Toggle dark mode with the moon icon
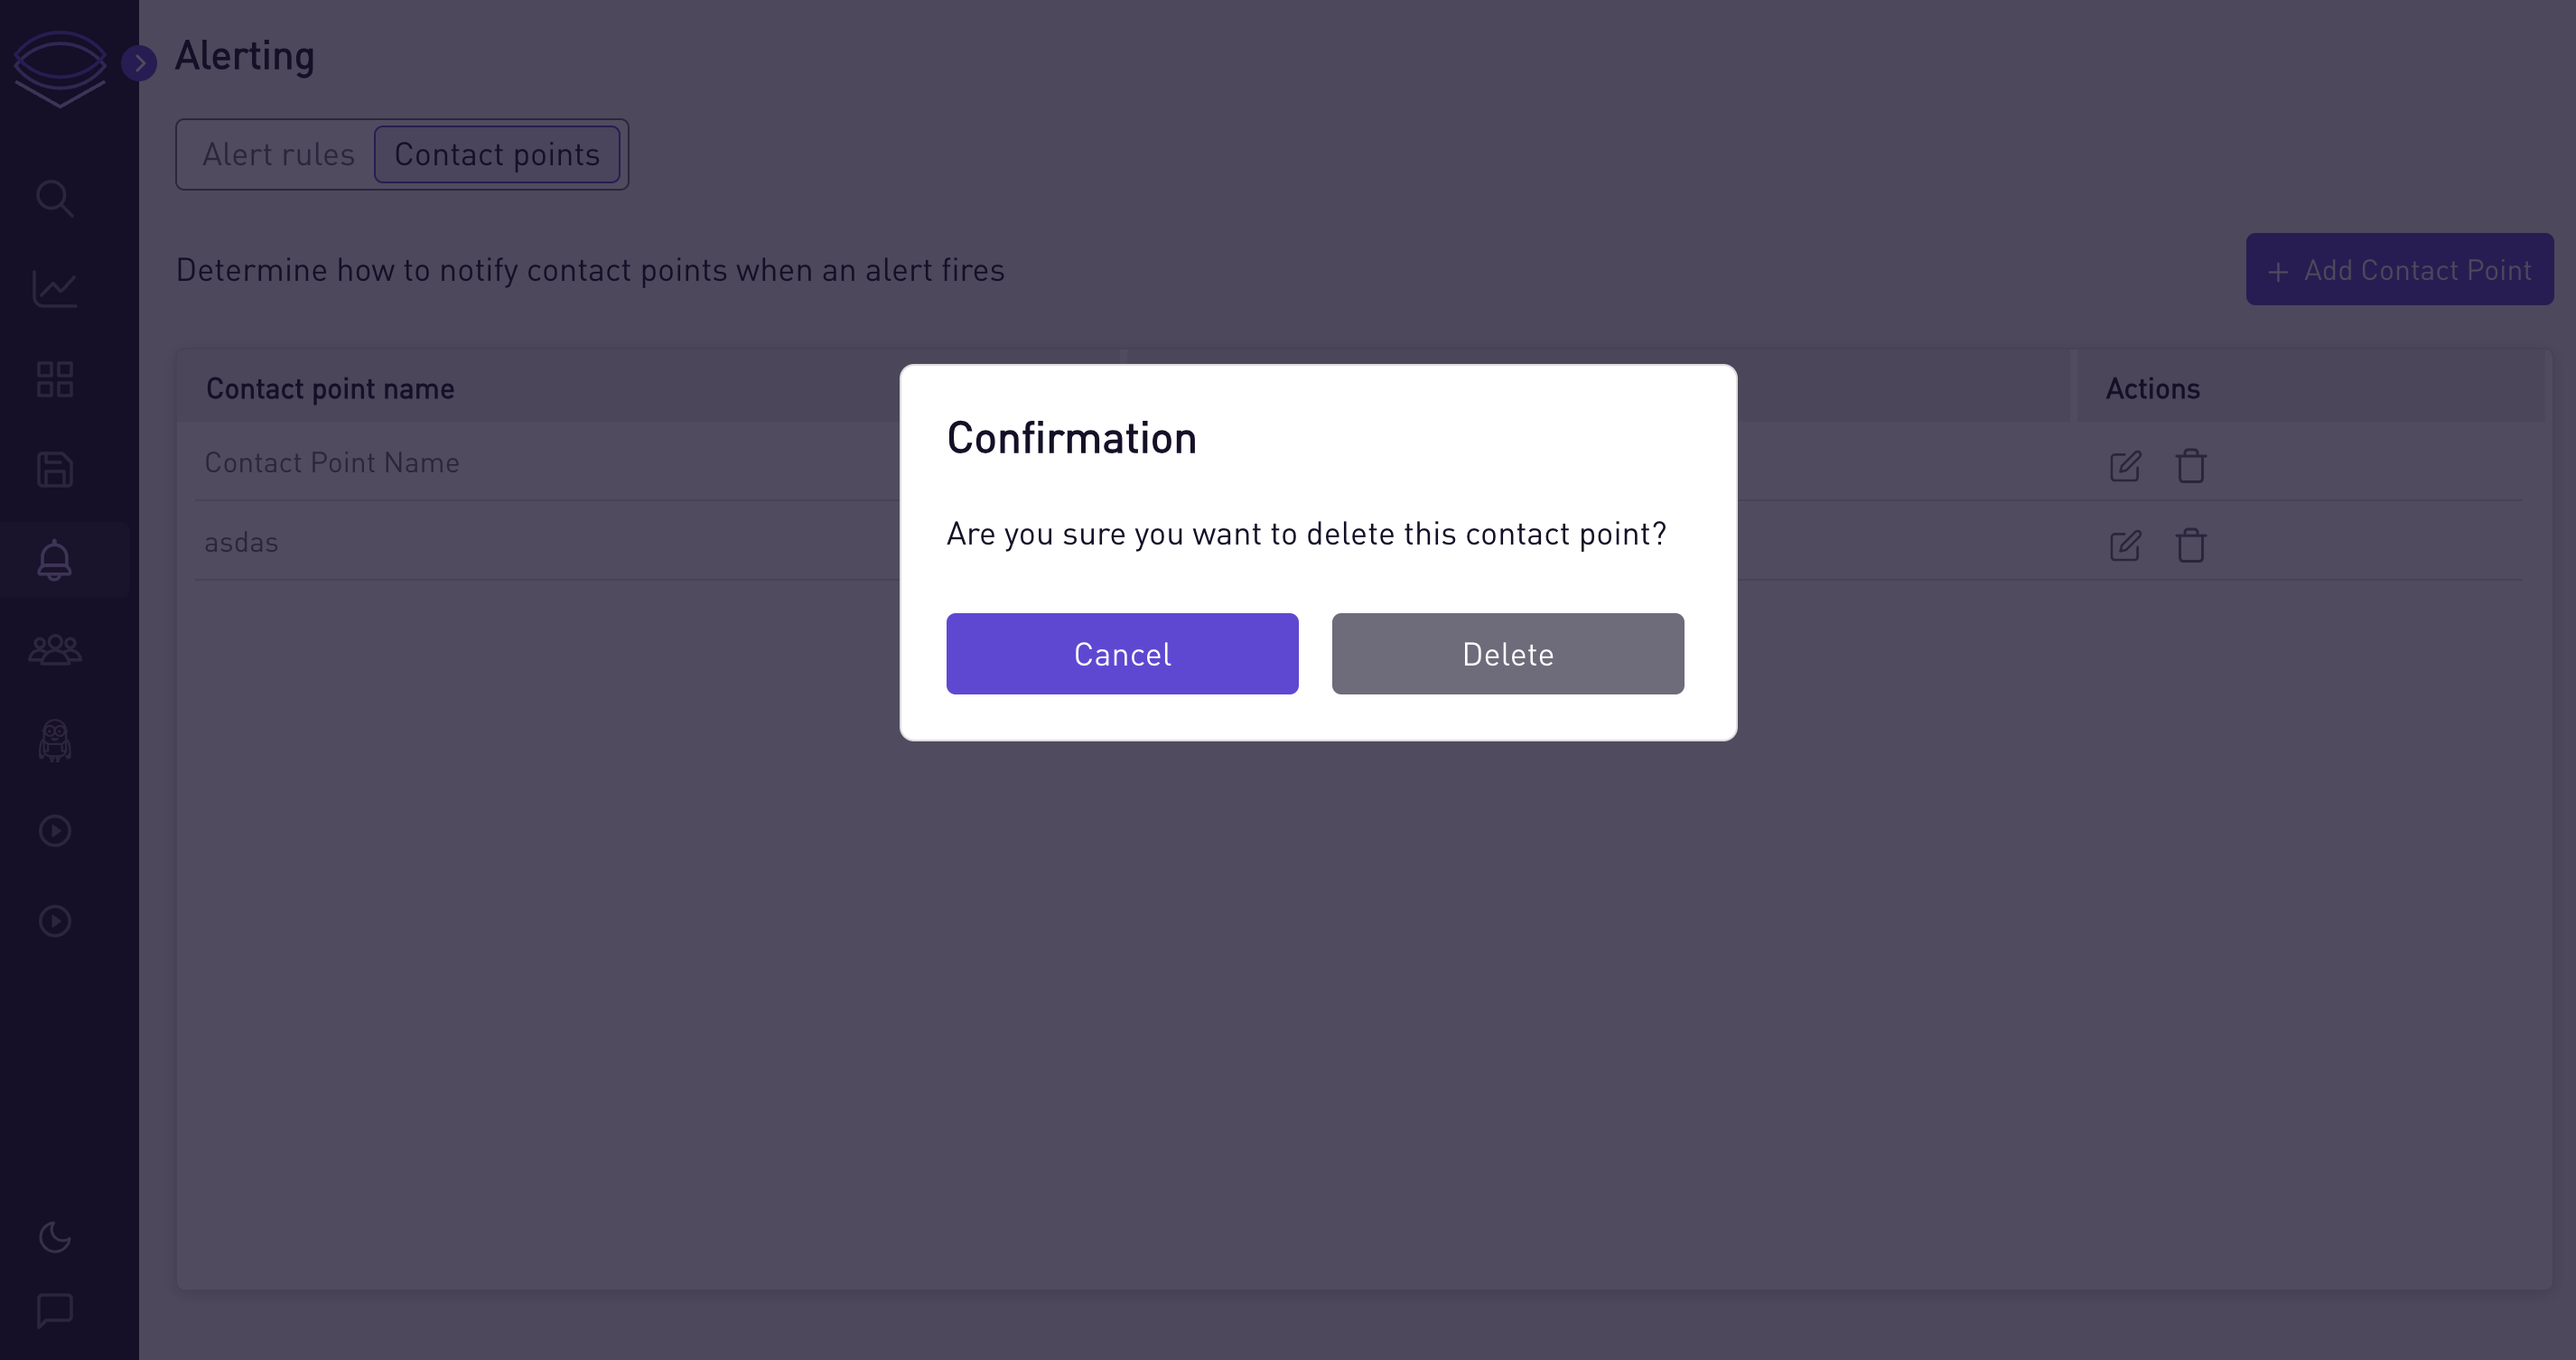Image resolution: width=2576 pixels, height=1360 pixels. pos(55,1237)
